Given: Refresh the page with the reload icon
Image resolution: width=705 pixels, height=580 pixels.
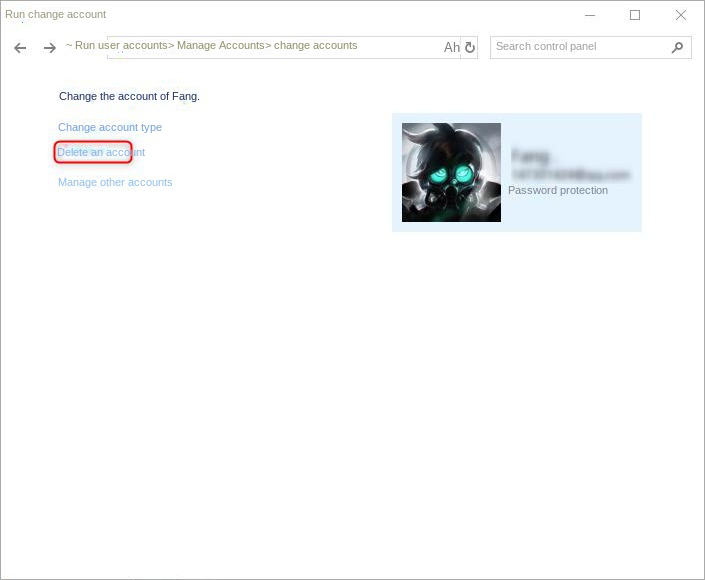Looking at the screenshot, I should coord(470,47).
